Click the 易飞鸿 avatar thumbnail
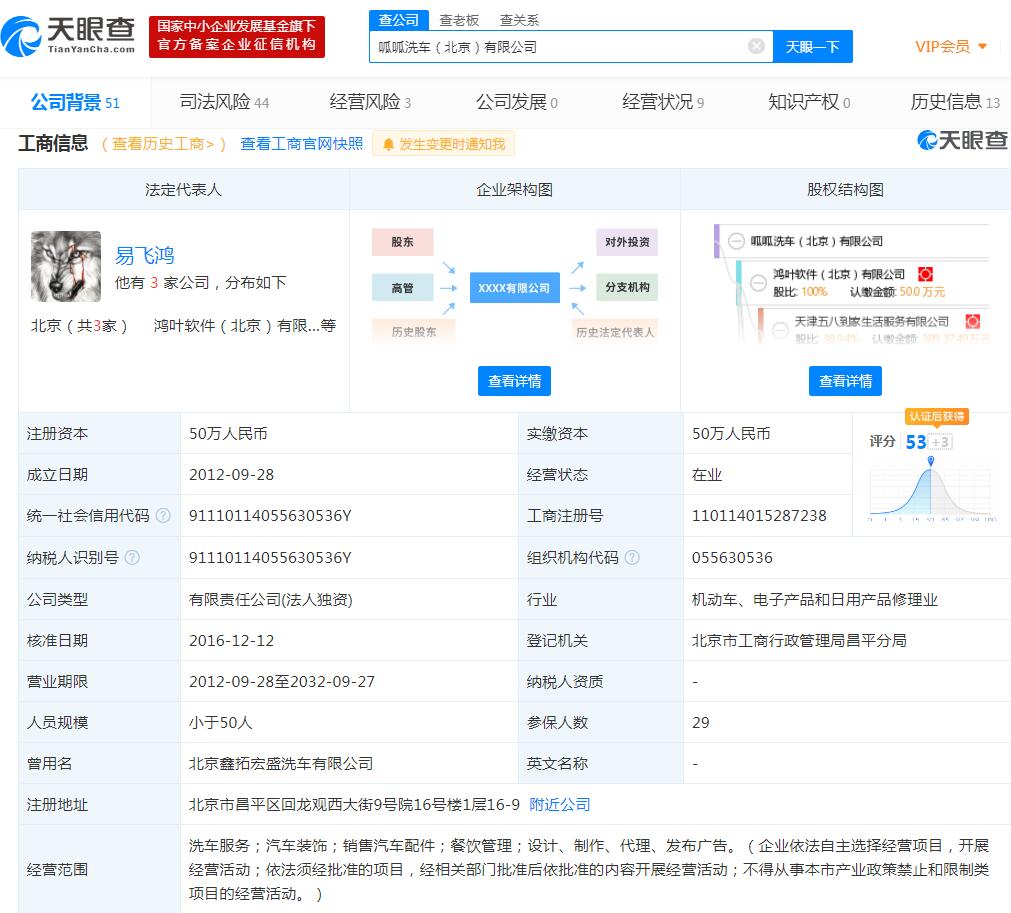 coord(66,267)
